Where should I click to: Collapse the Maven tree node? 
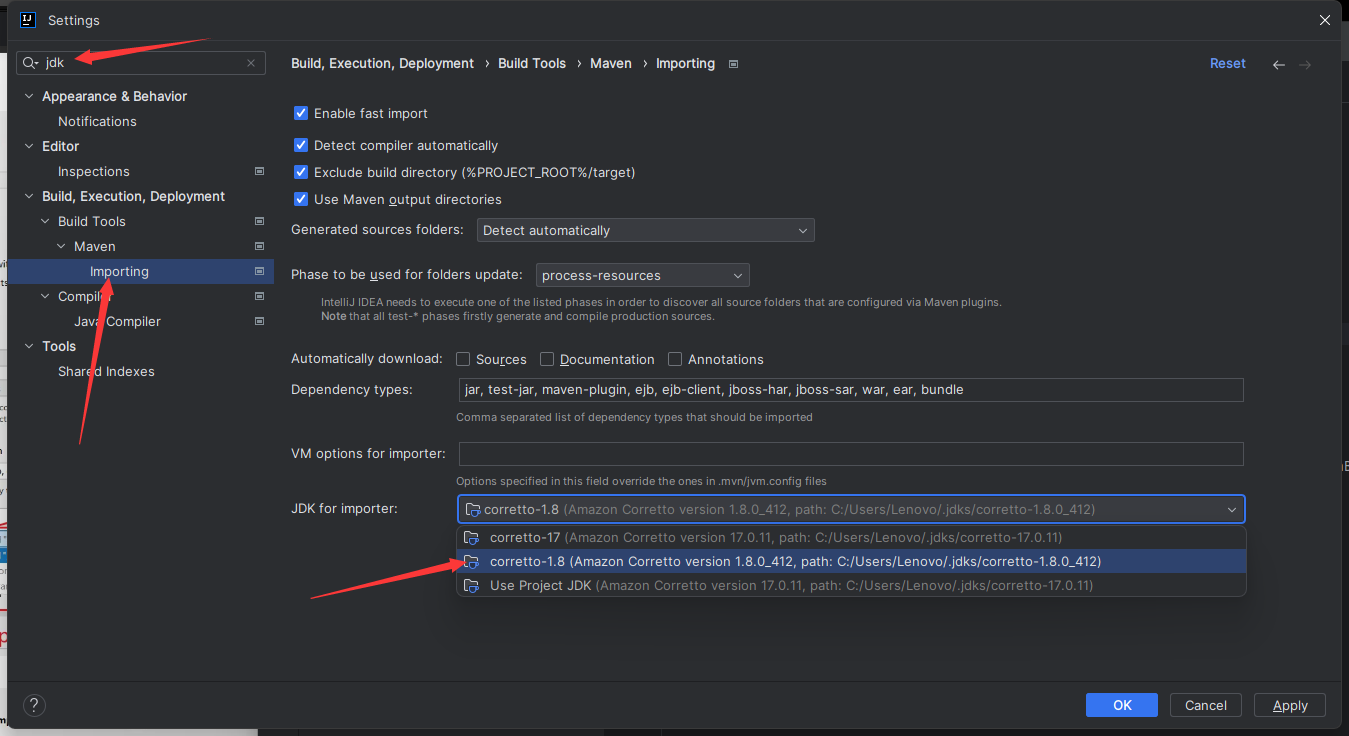pos(61,246)
